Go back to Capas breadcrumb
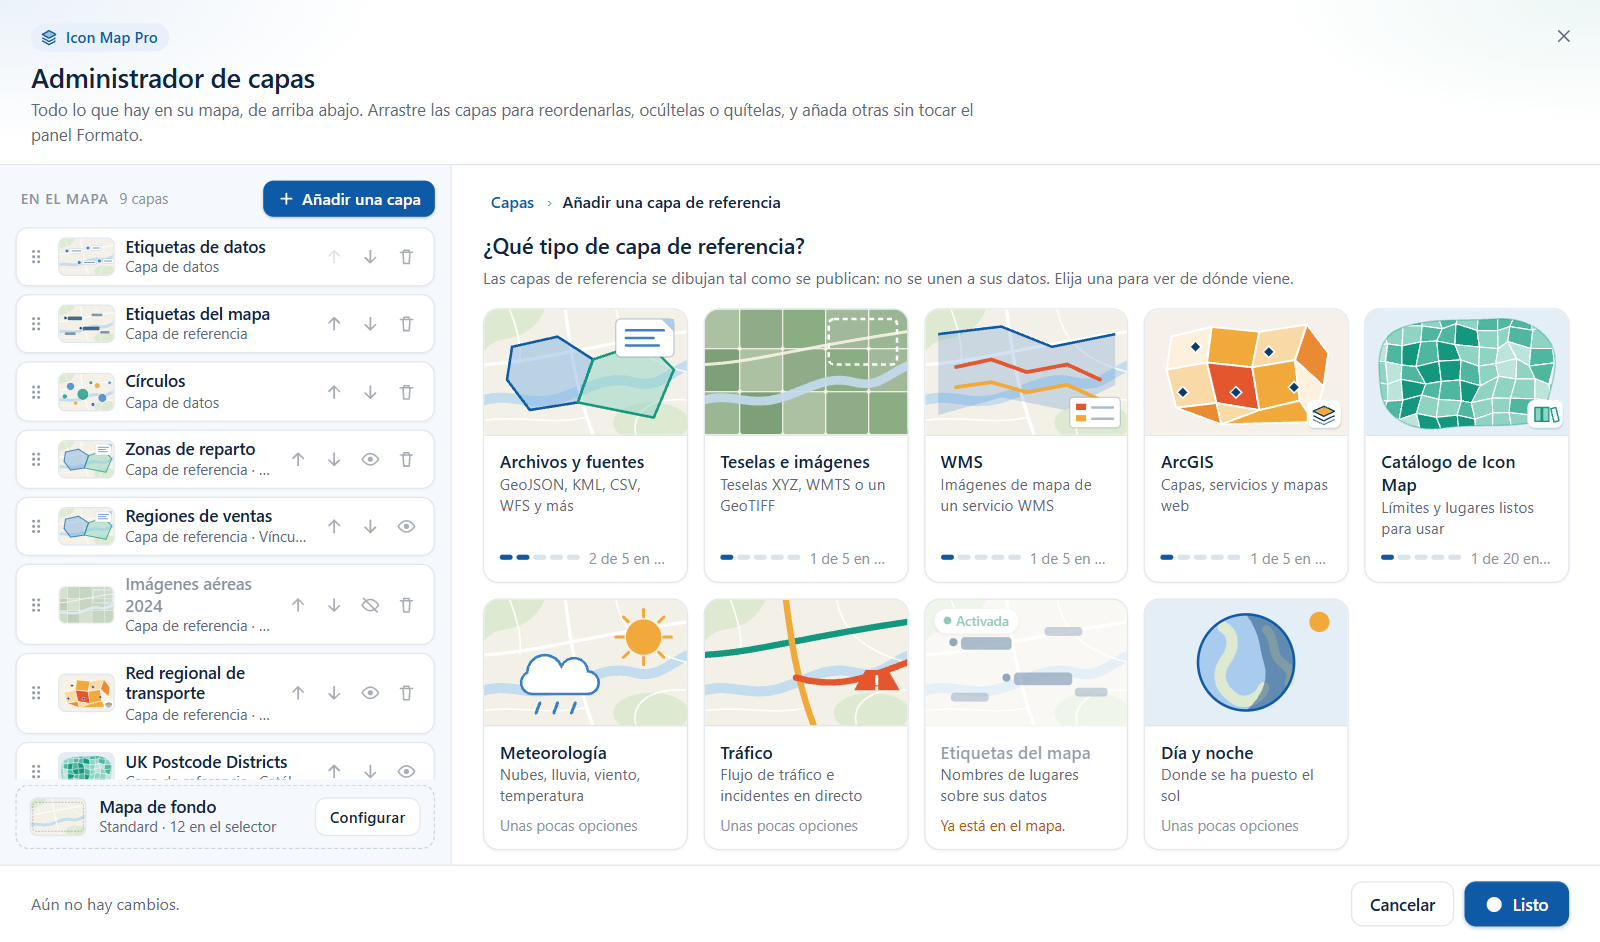The width and height of the screenshot is (1600, 942). click(x=512, y=203)
